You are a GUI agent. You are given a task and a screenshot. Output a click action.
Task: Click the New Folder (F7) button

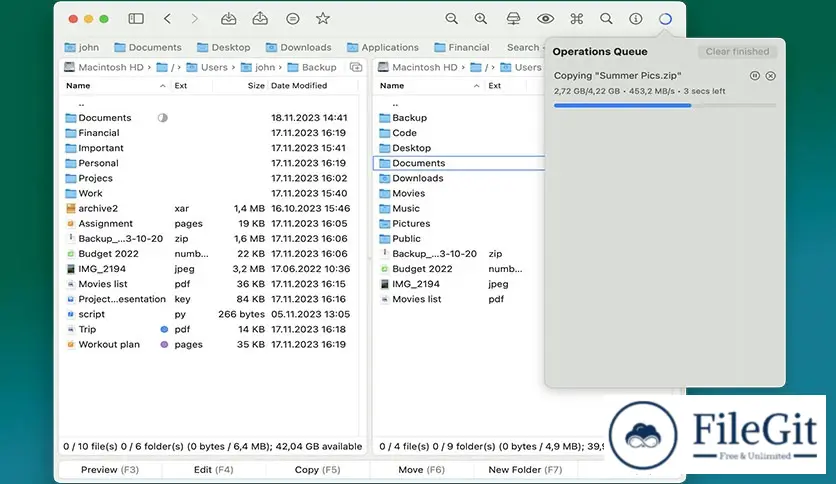click(525, 470)
